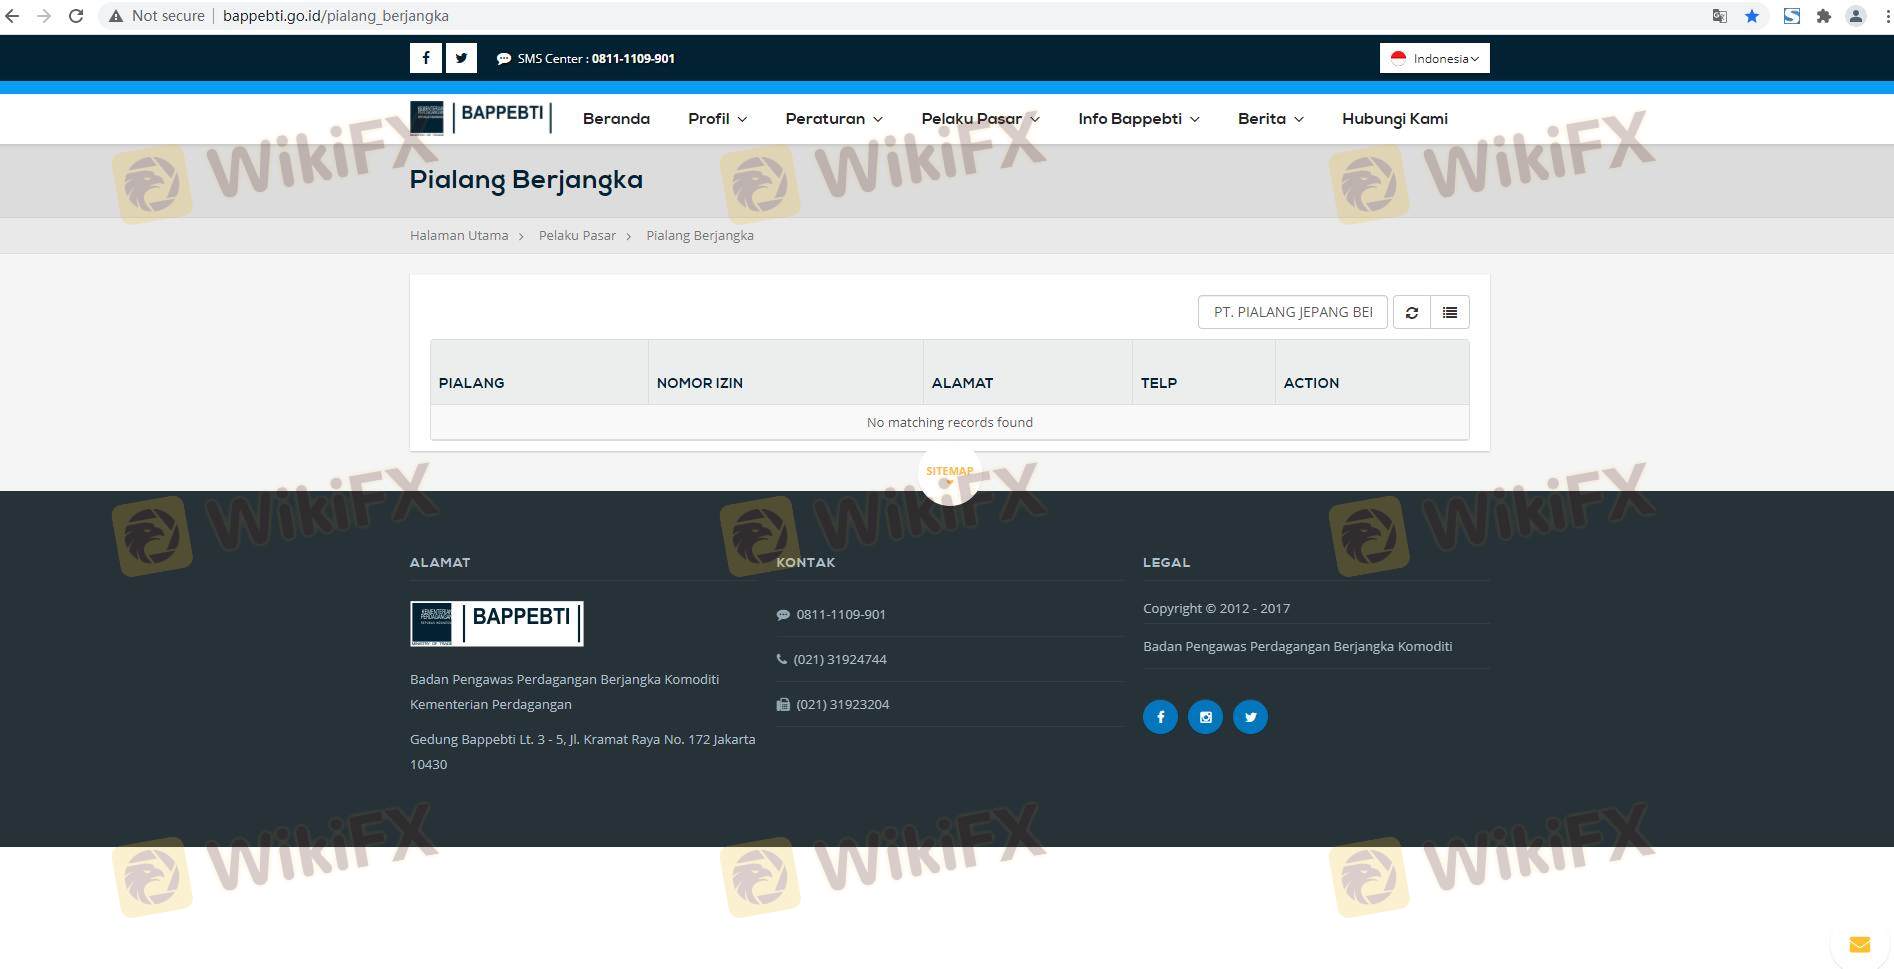This screenshot has height=969, width=1894.
Task: Click footer Instagram round icon
Action: click(x=1205, y=717)
